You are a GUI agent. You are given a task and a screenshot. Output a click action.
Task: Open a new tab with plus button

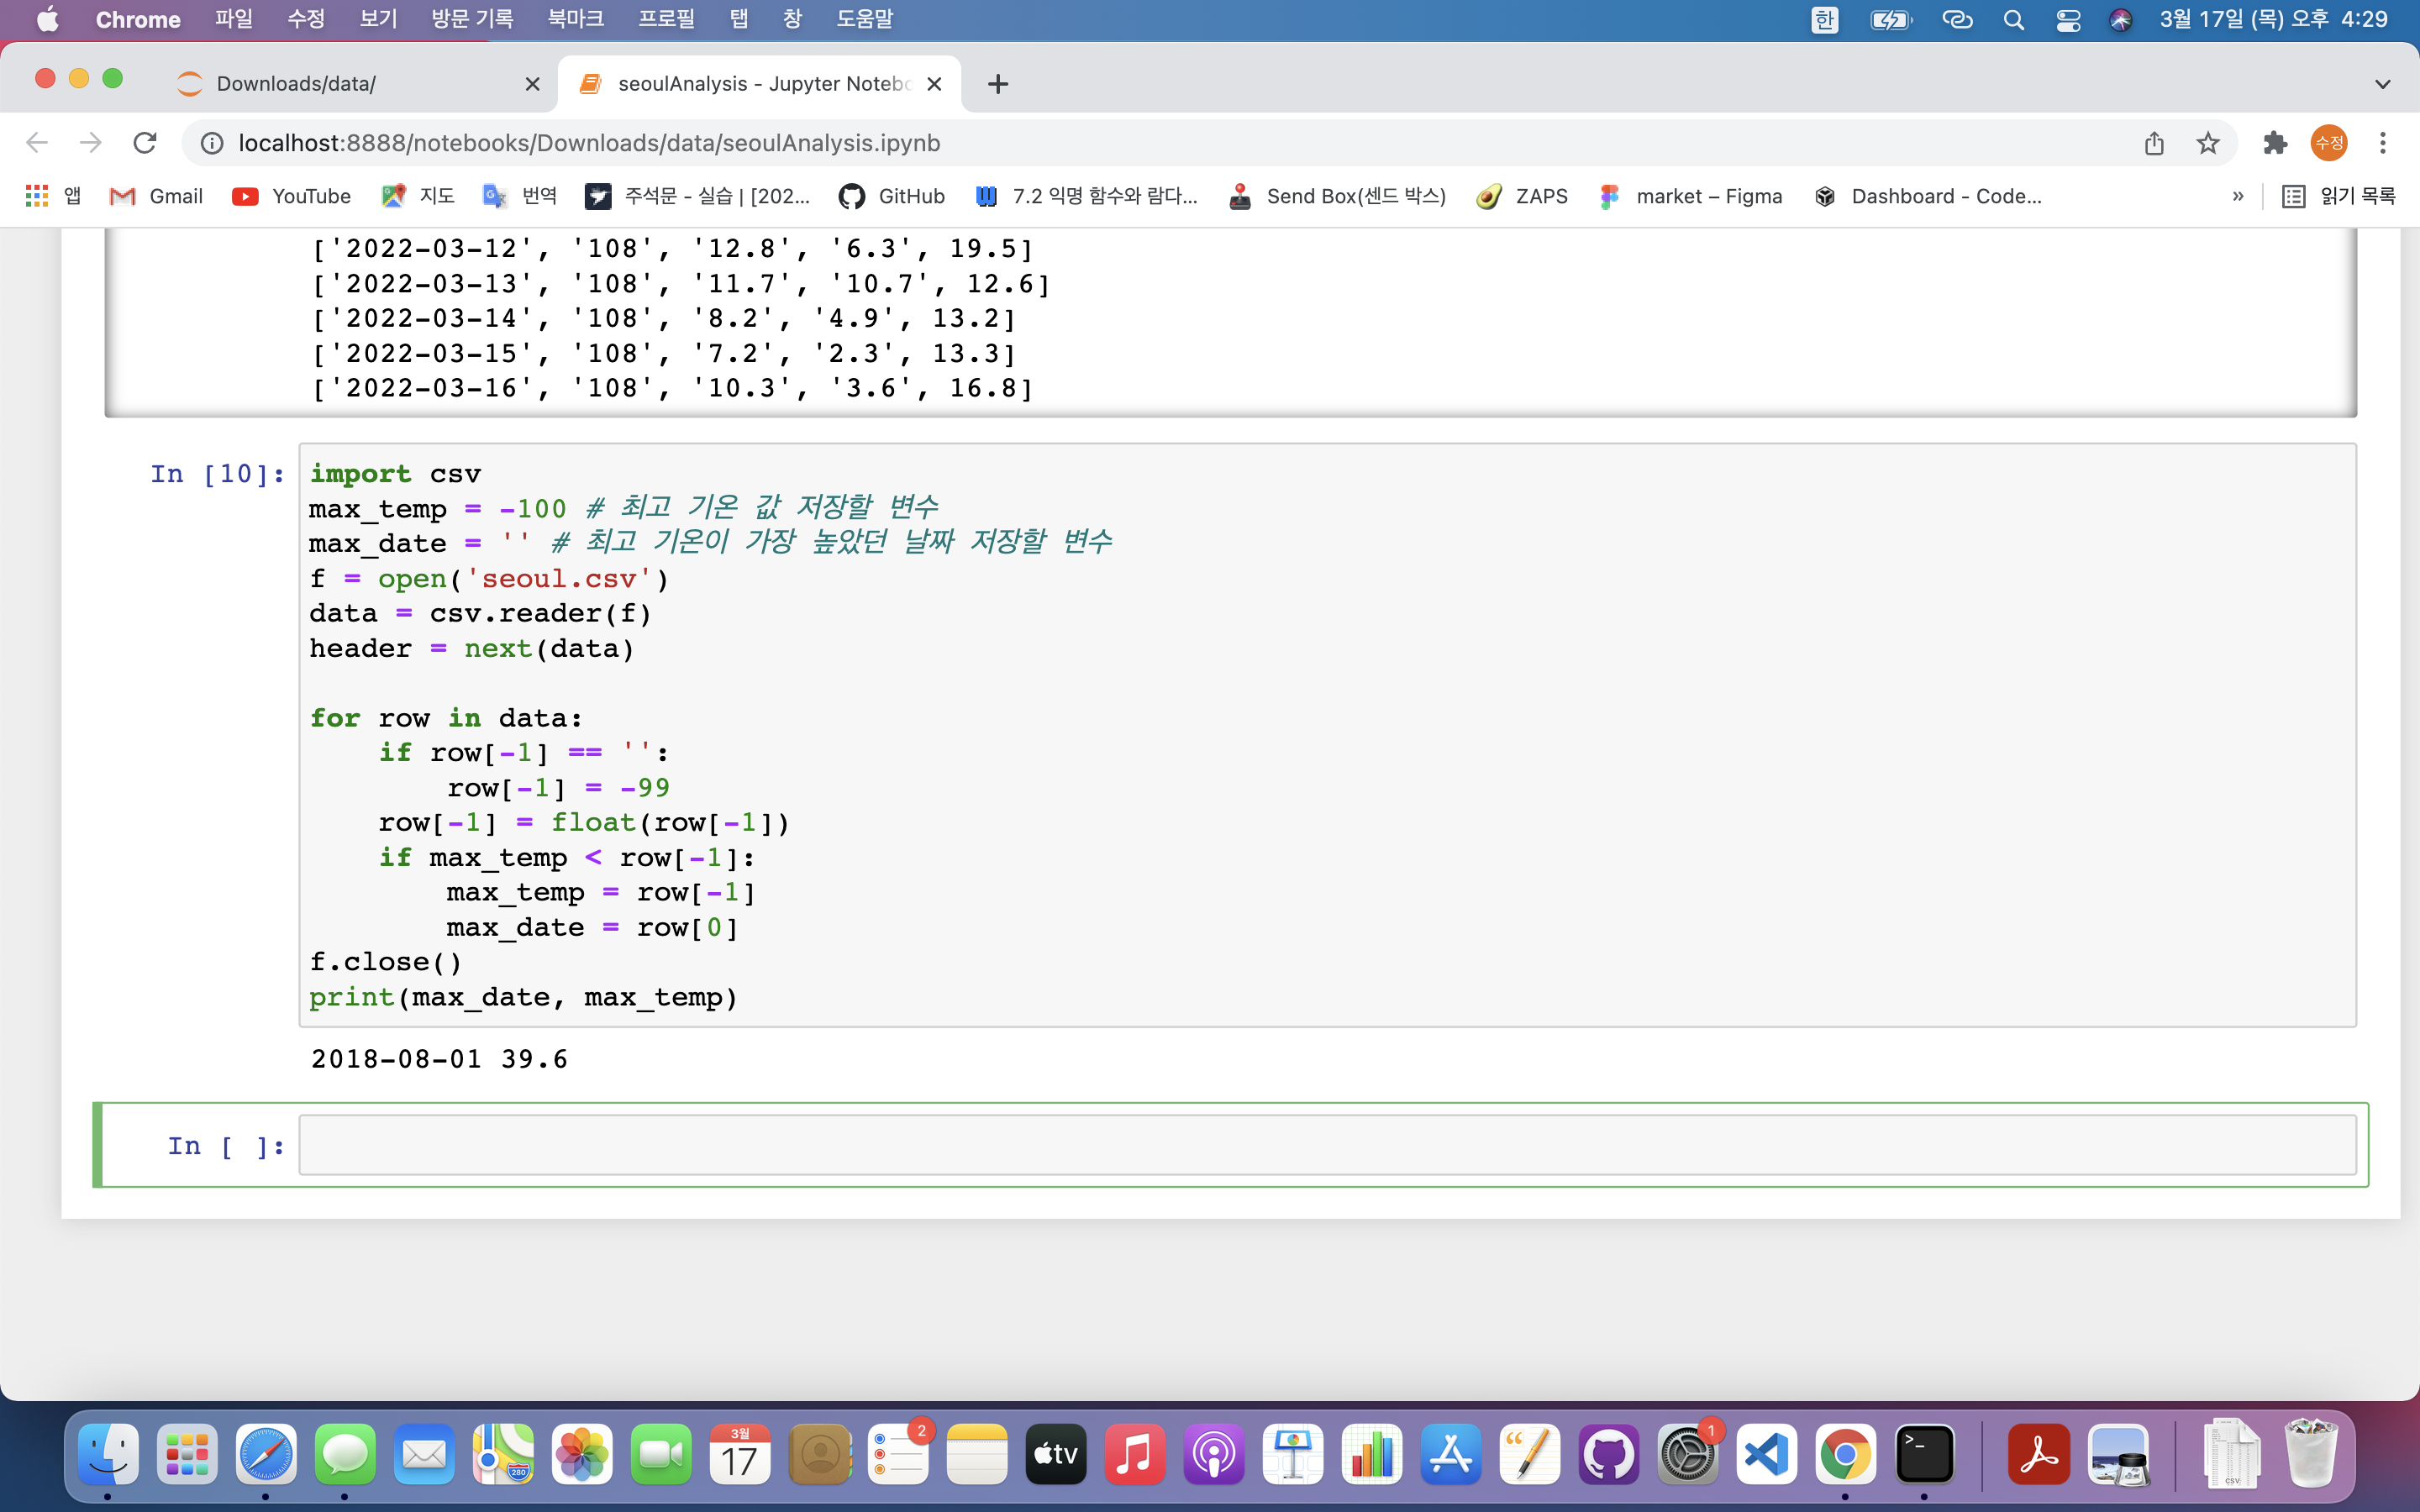pos(997,84)
